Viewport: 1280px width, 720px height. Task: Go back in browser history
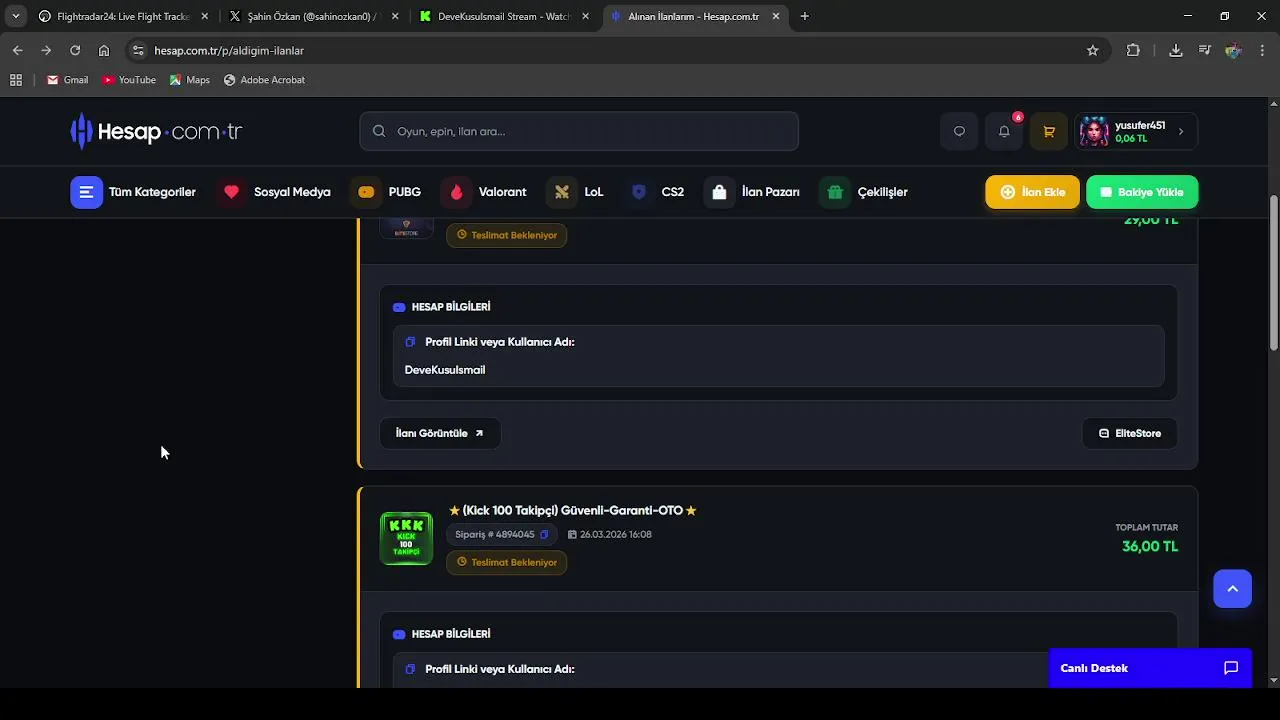point(18,50)
